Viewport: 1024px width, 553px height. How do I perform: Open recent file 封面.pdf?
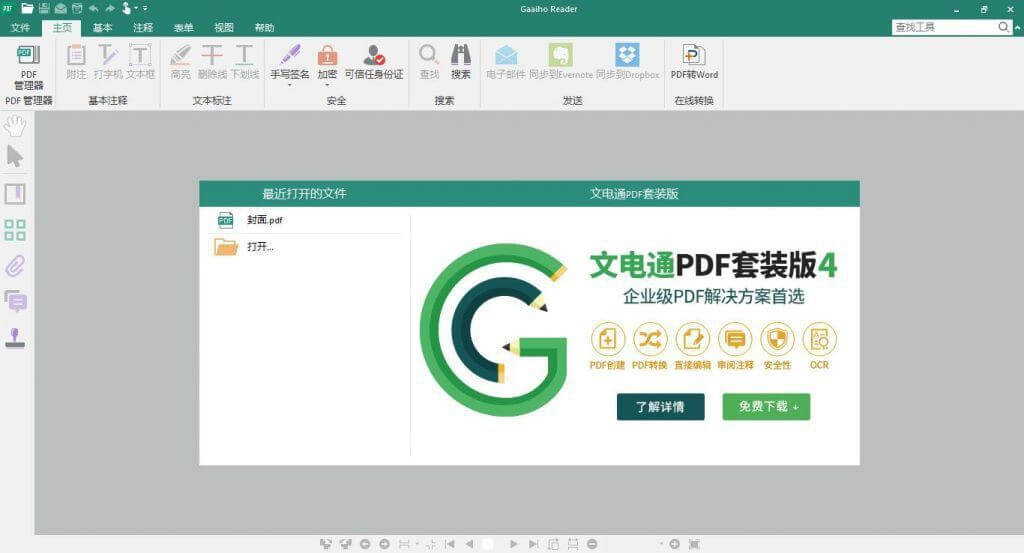265,220
